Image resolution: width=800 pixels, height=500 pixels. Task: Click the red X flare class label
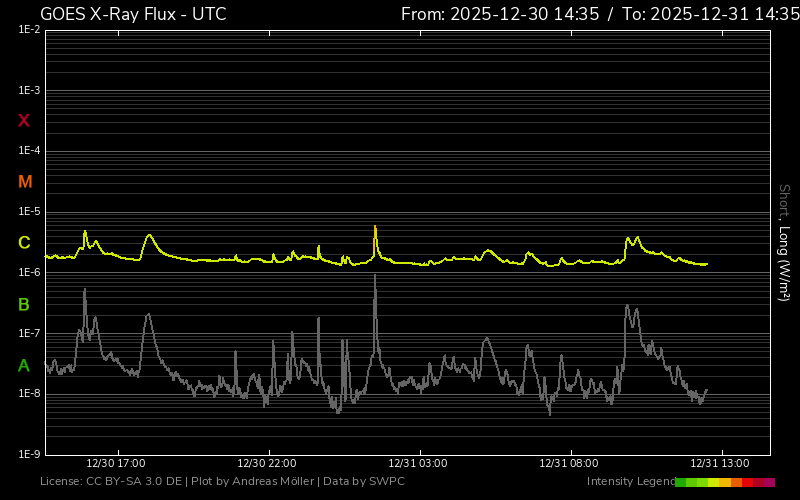tap(24, 121)
